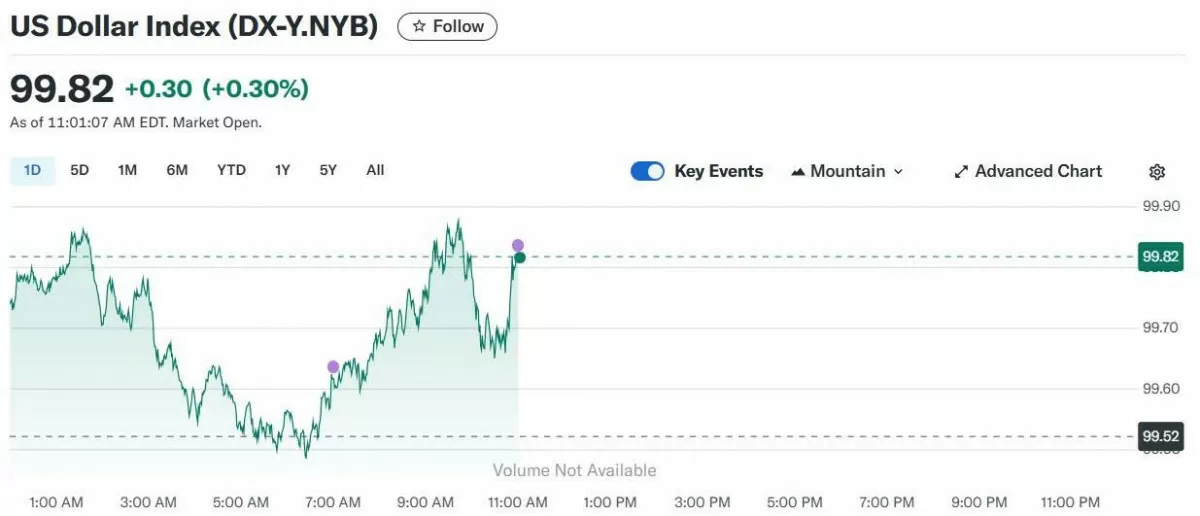
Task: Click the green 99.82 price label
Action: click(x=1160, y=257)
